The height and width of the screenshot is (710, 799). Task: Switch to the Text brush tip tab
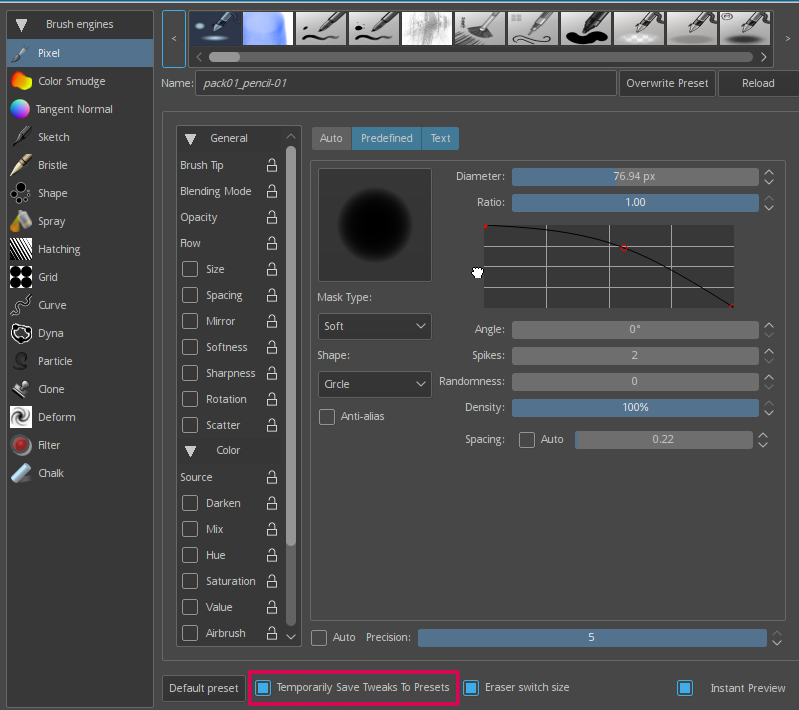440,138
